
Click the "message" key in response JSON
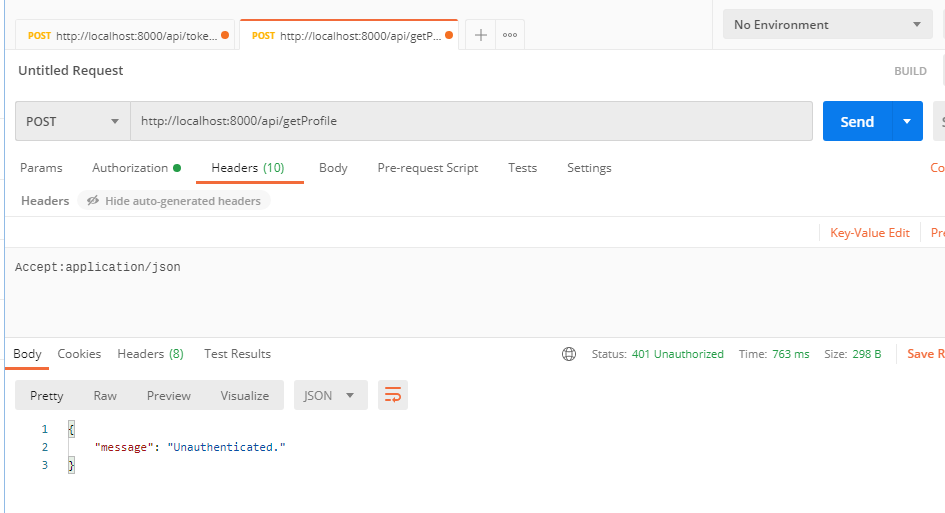(x=124, y=447)
